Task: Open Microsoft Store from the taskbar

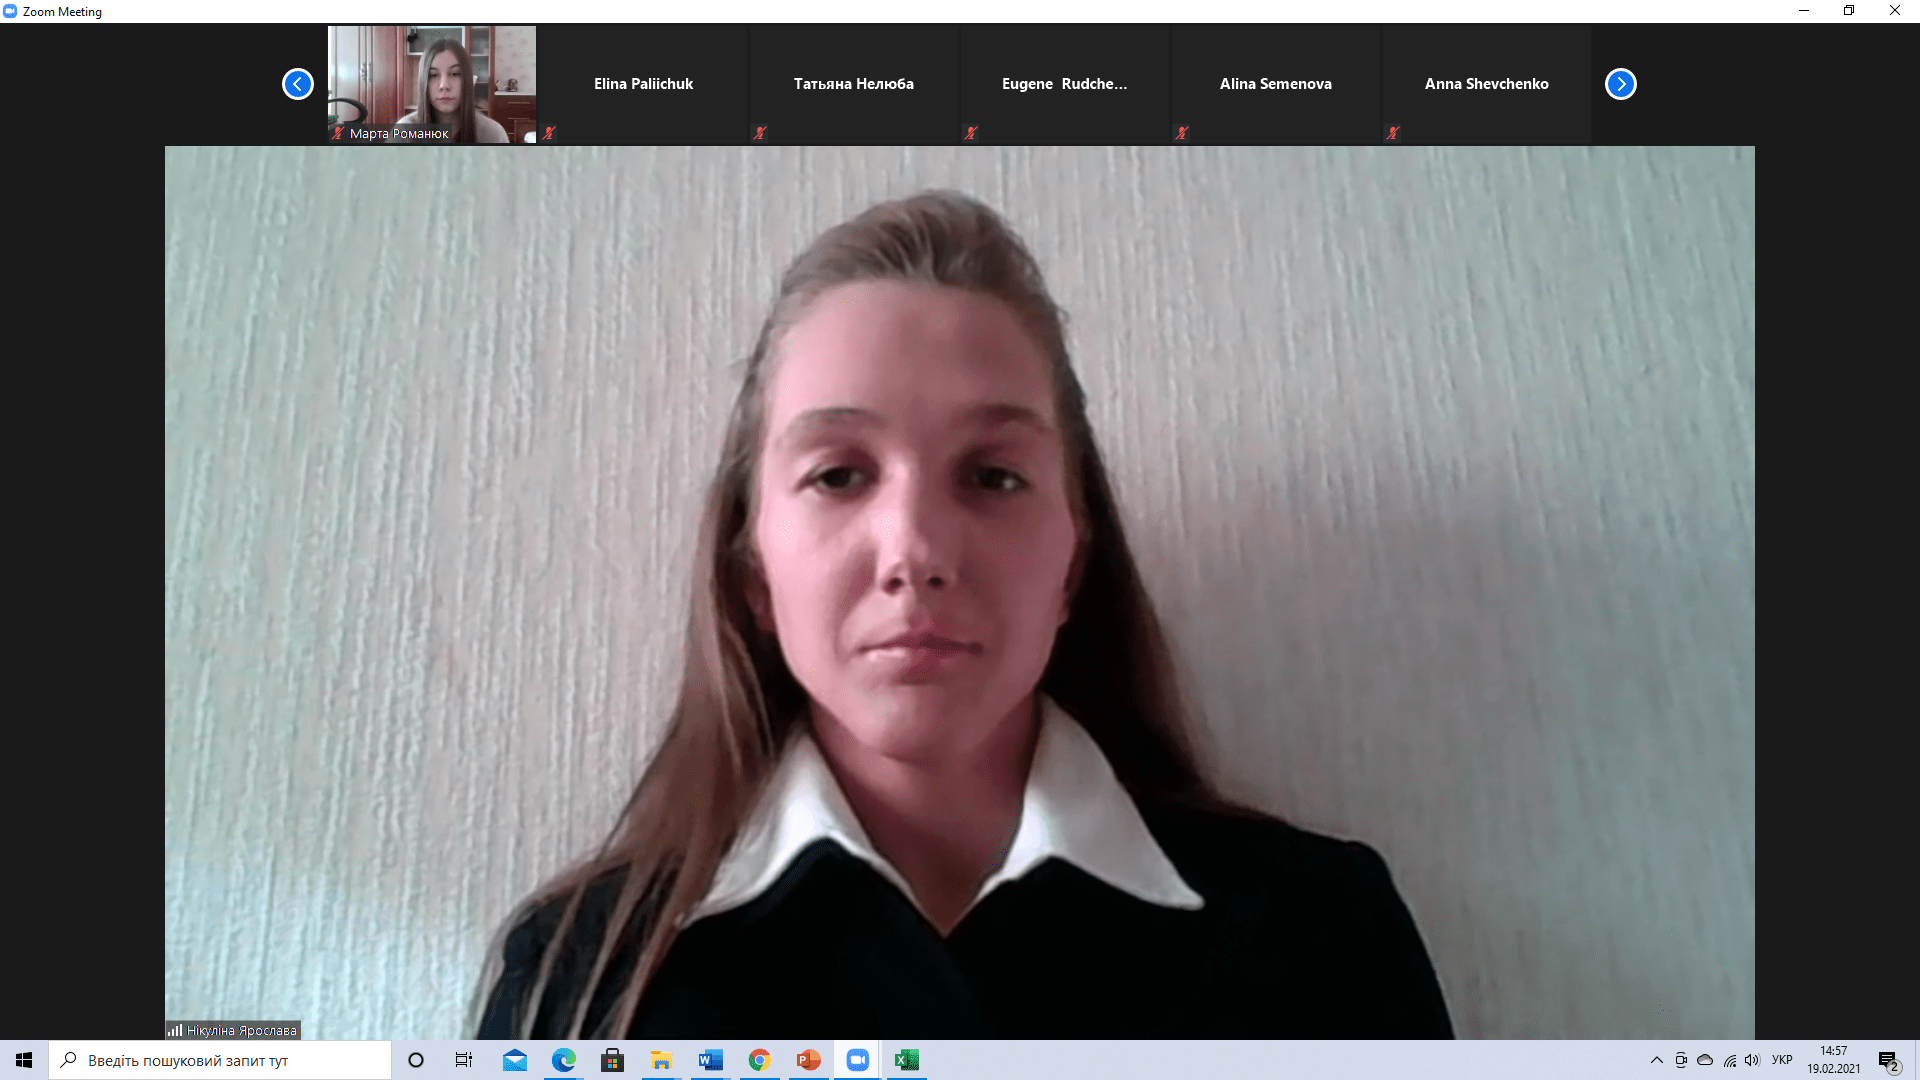Action: 612,1060
